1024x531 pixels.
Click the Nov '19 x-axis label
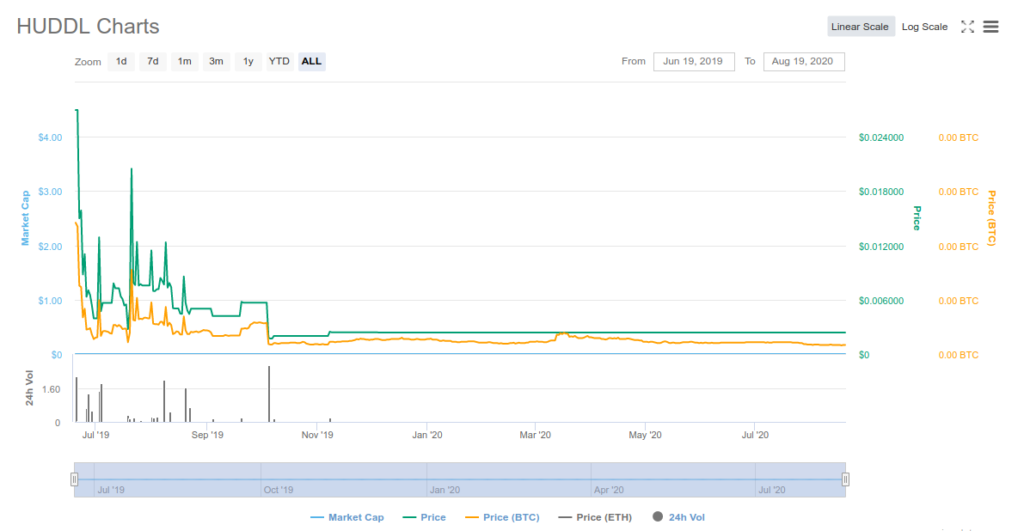317,434
